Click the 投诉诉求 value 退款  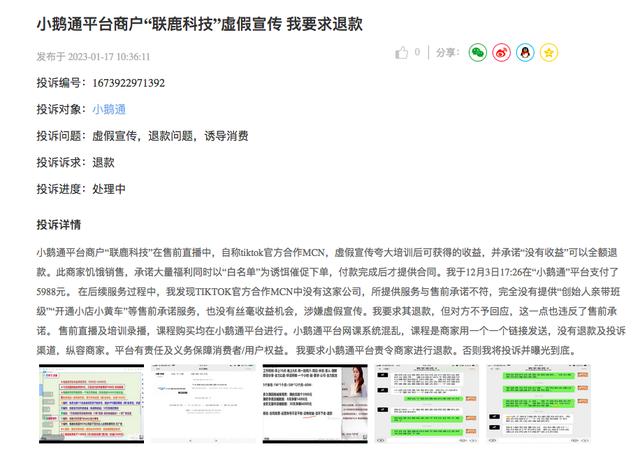click(103, 162)
